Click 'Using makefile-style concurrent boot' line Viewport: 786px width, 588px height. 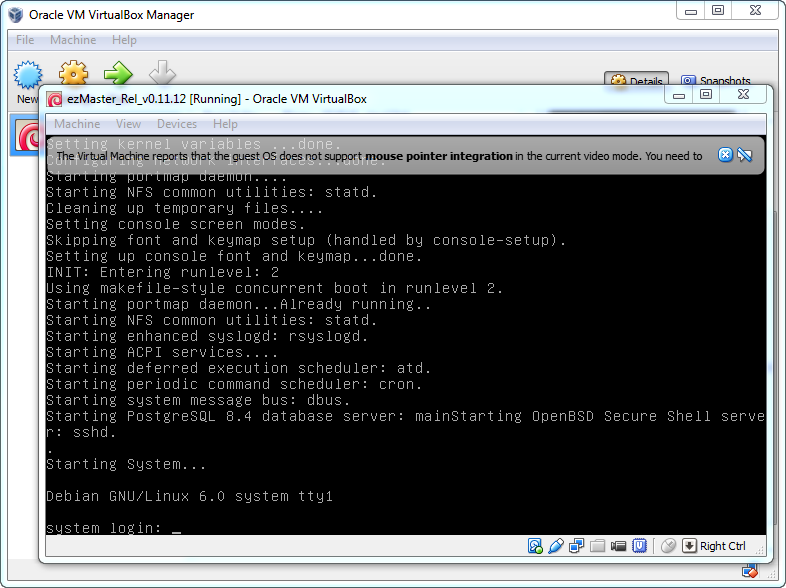click(x=275, y=288)
